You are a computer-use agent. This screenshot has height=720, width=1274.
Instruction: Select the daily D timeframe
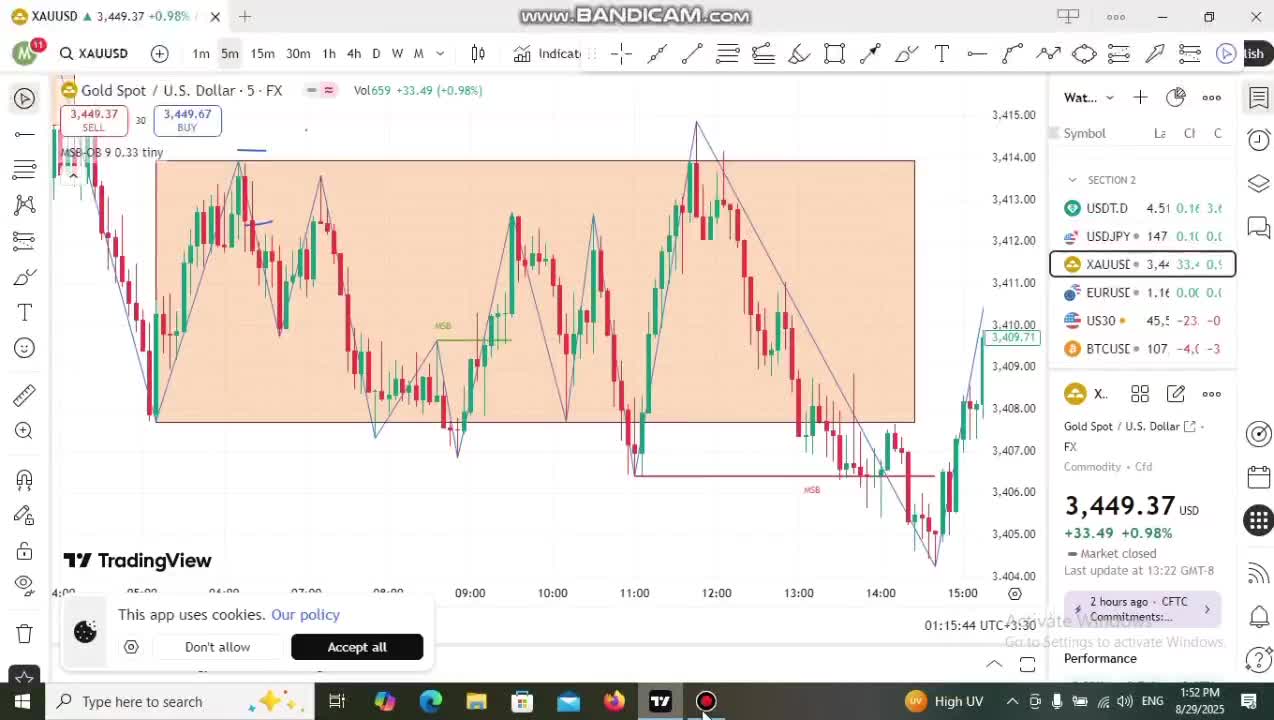pos(376,54)
